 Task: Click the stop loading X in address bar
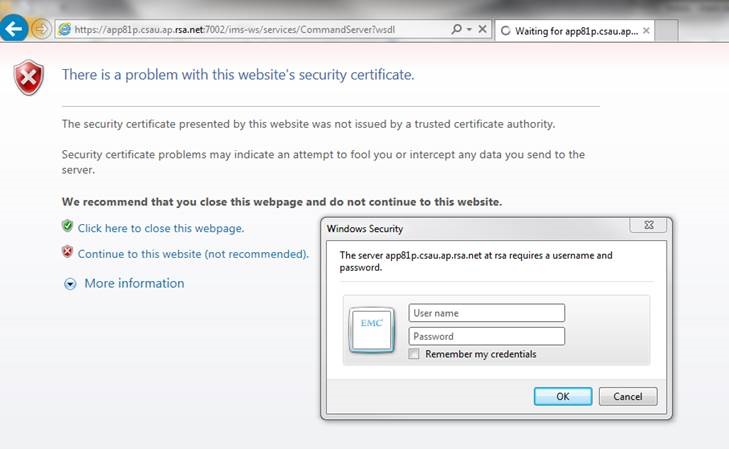pyautogui.click(x=482, y=30)
